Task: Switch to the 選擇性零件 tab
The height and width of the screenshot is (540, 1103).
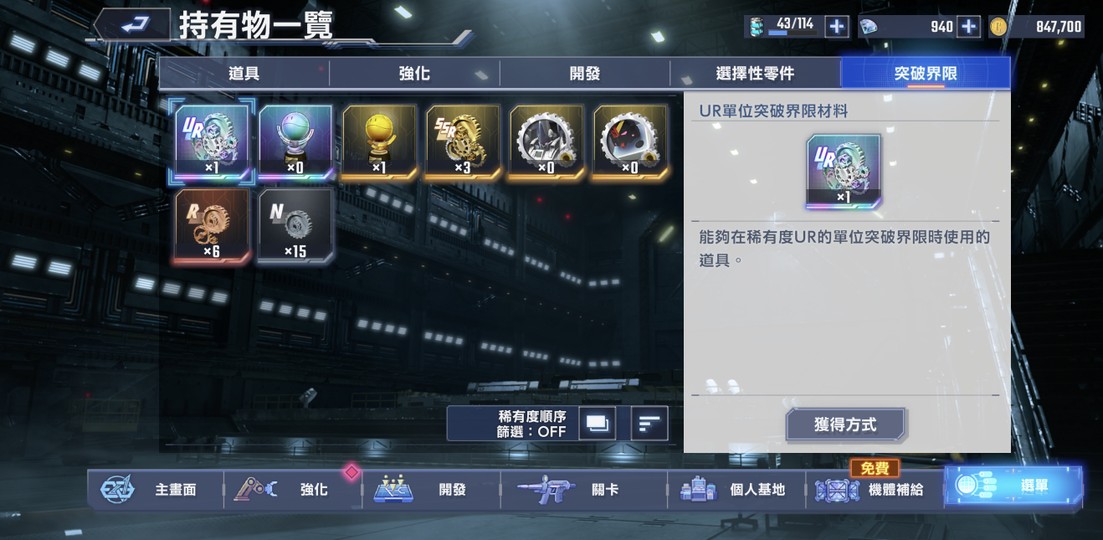Action: [x=755, y=73]
